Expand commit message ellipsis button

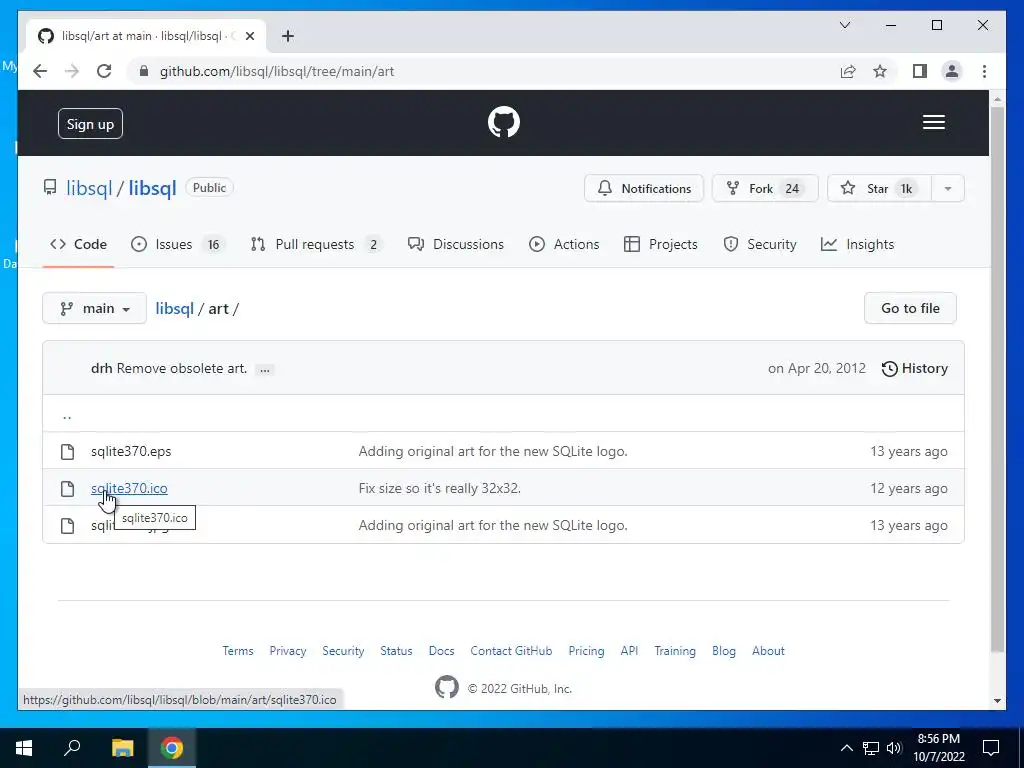pyautogui.click(x=264, y=370)
